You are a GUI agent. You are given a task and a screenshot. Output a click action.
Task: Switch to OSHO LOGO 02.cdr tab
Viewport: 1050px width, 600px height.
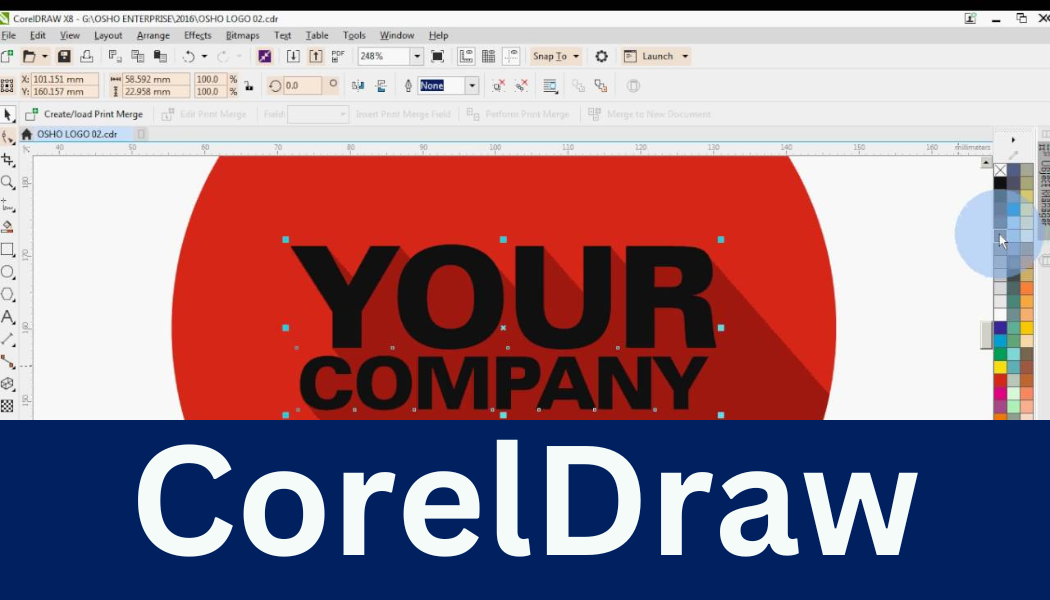point(76,134)
